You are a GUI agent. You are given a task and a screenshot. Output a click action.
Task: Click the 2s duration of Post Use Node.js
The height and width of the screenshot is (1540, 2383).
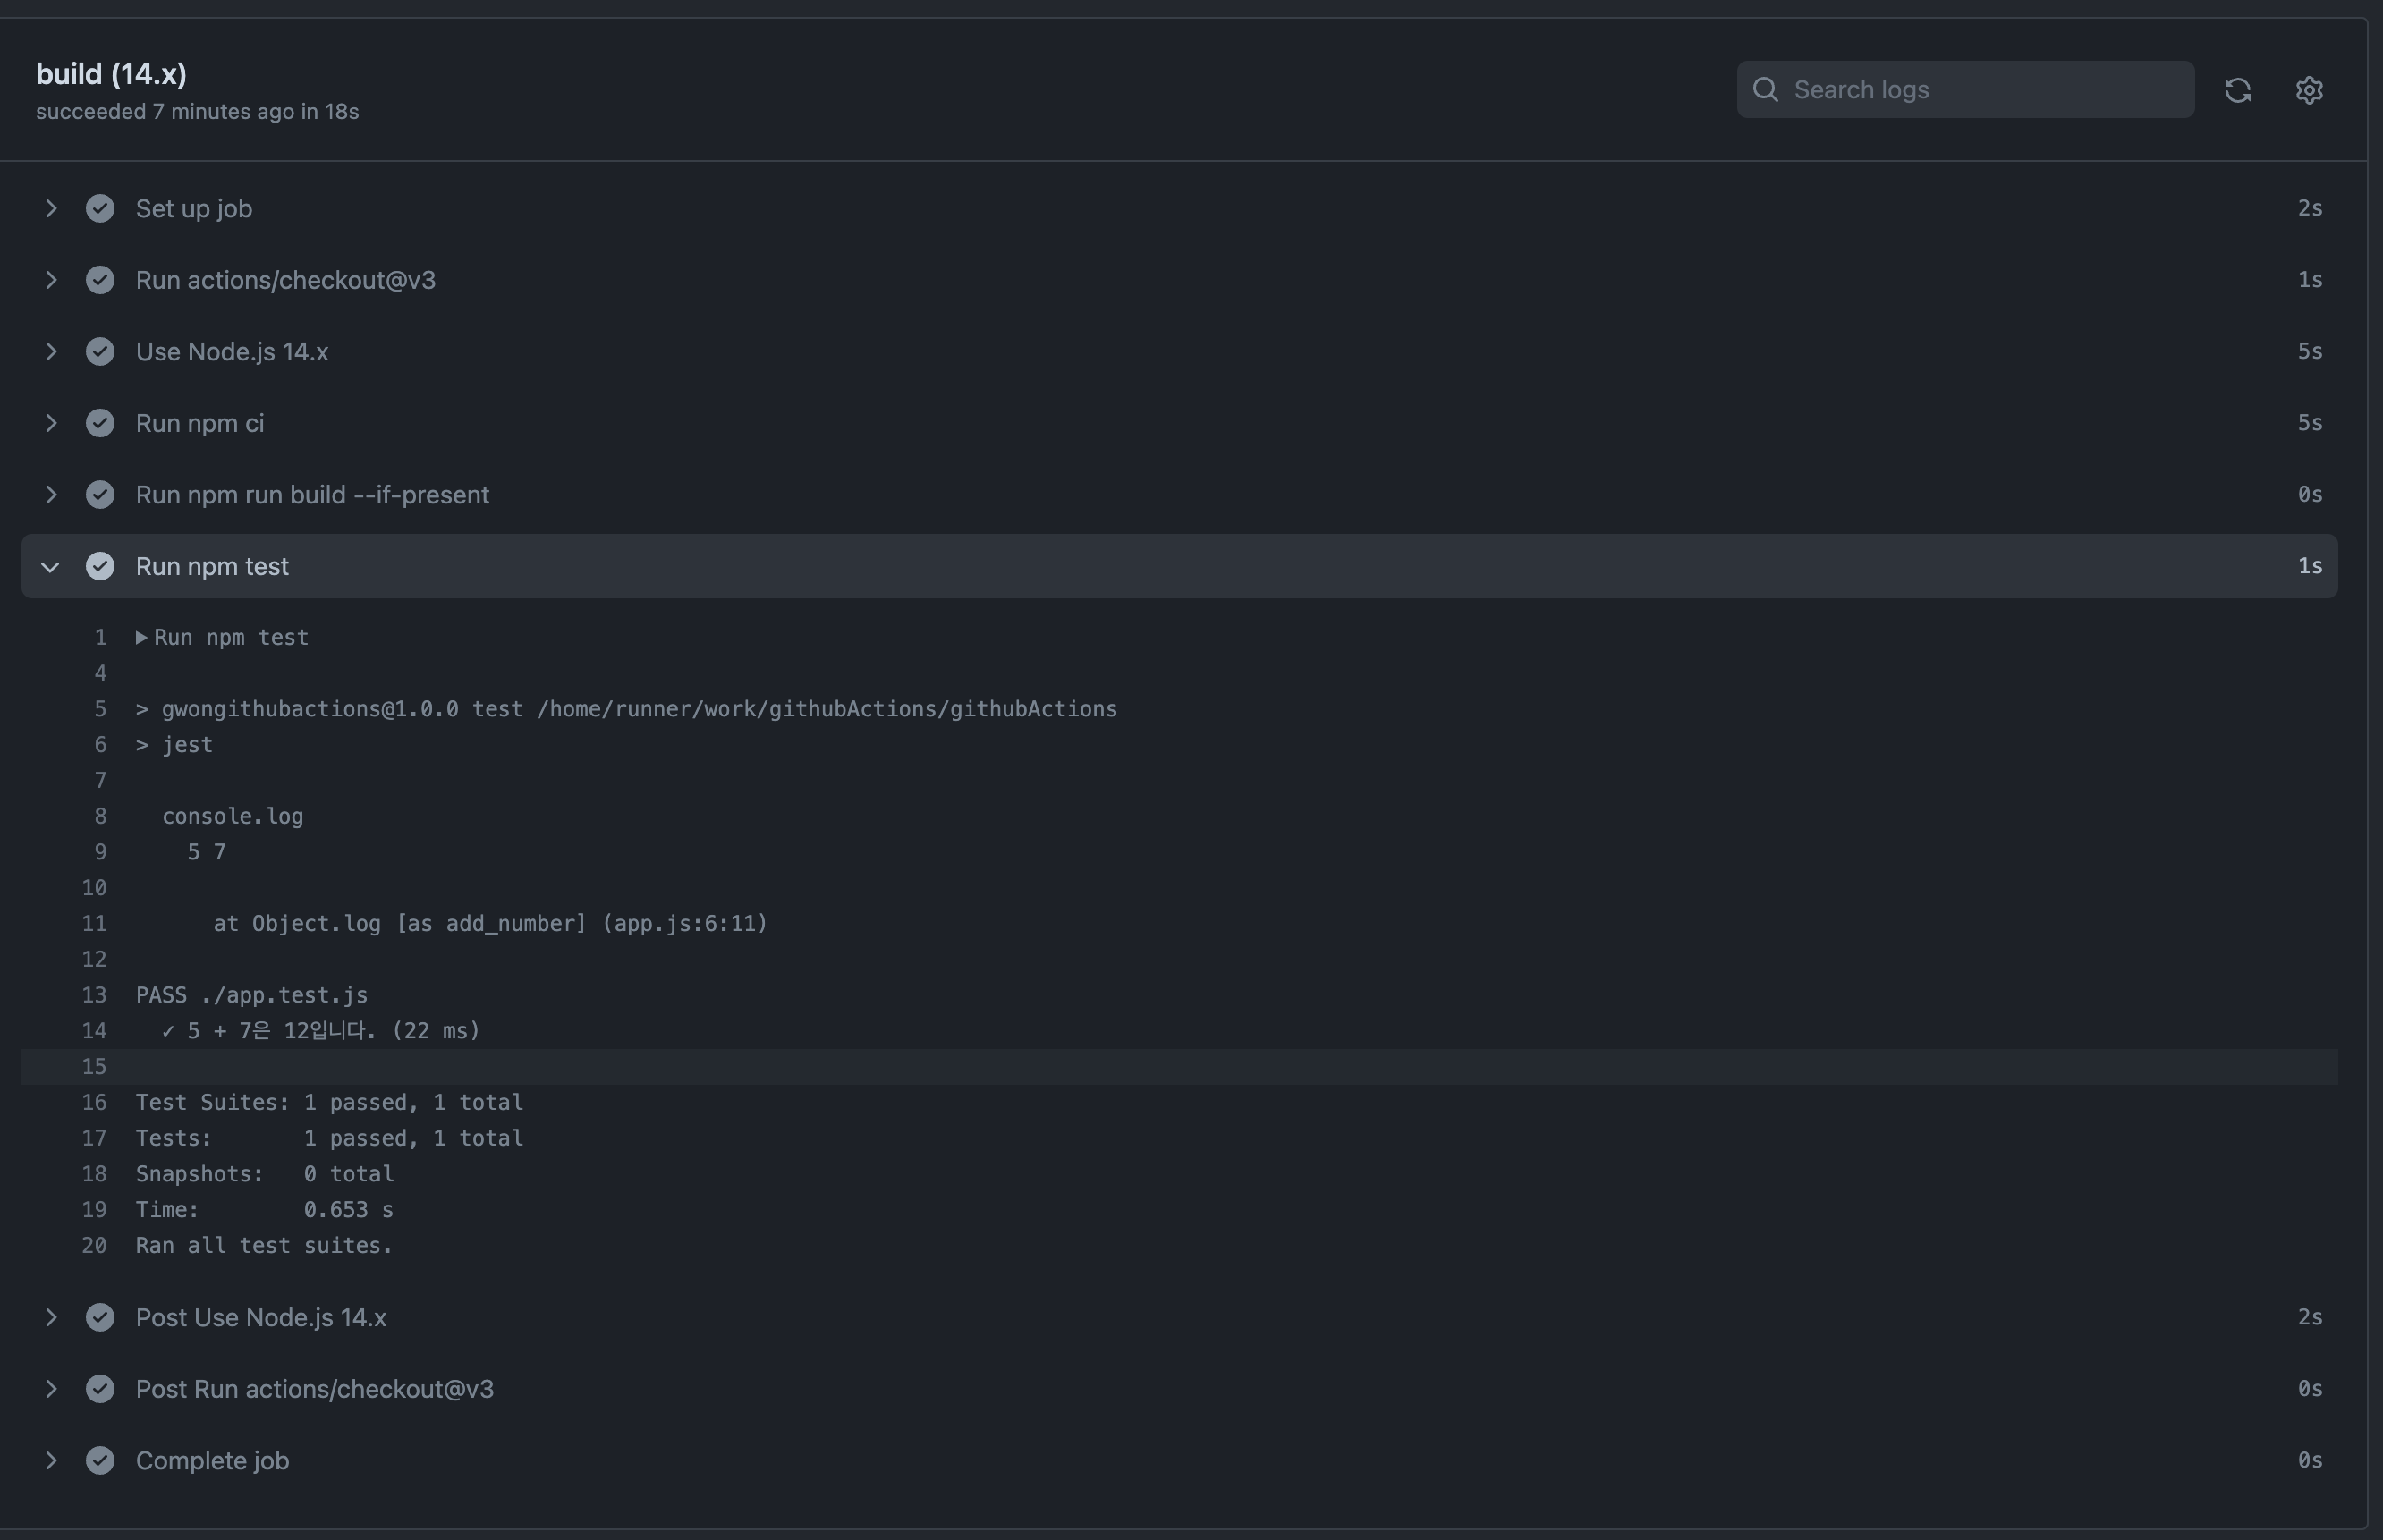2309,1318
